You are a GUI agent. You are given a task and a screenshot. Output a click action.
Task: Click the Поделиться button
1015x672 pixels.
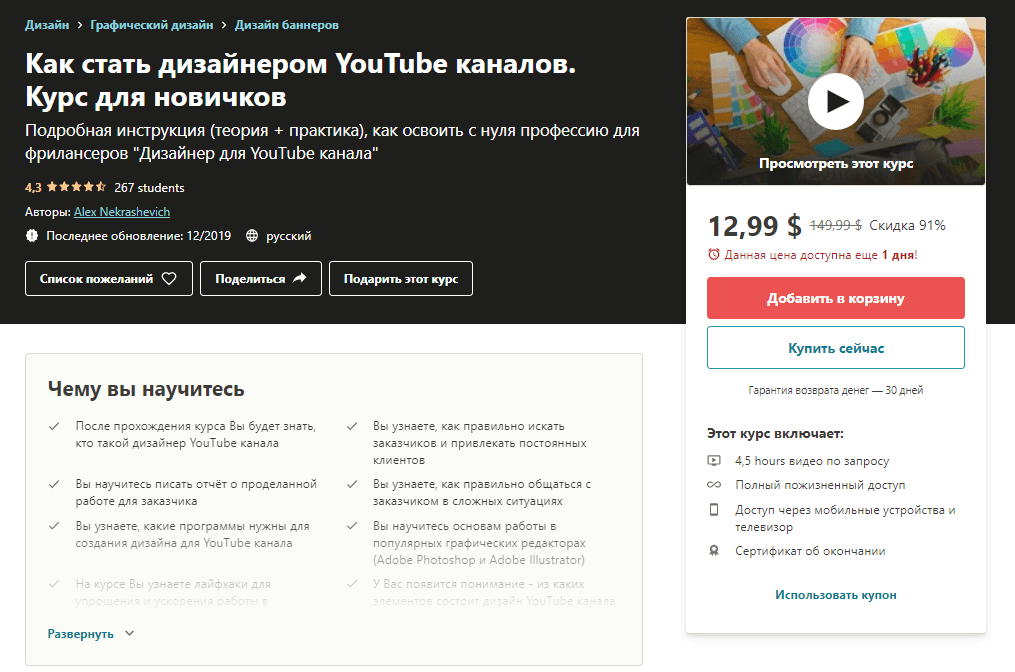[261, 278]
